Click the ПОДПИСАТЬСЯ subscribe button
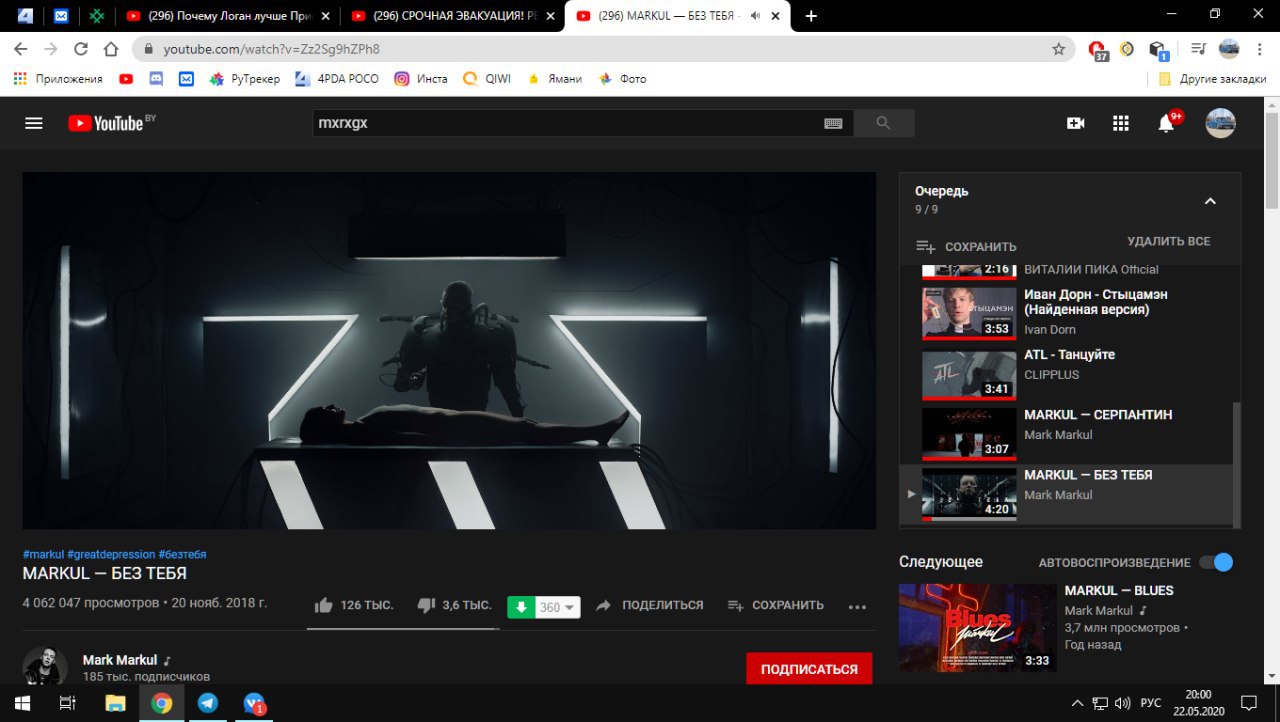The width and height of the screenshot is (1280, 722). tap(809, 669)
